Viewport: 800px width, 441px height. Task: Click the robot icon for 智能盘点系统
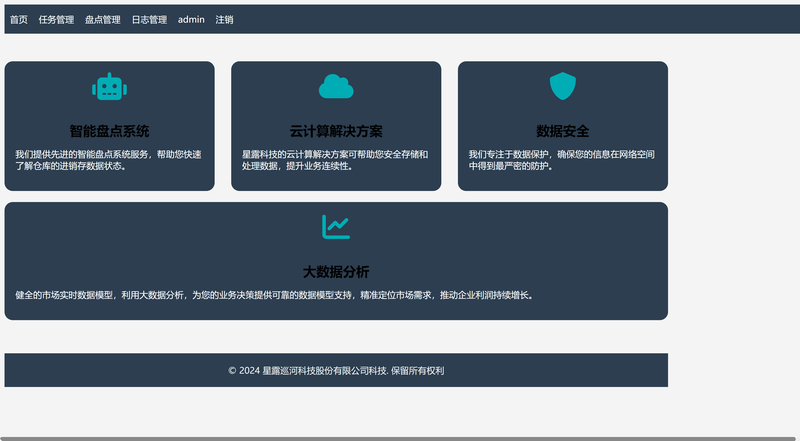pos(109,86)
